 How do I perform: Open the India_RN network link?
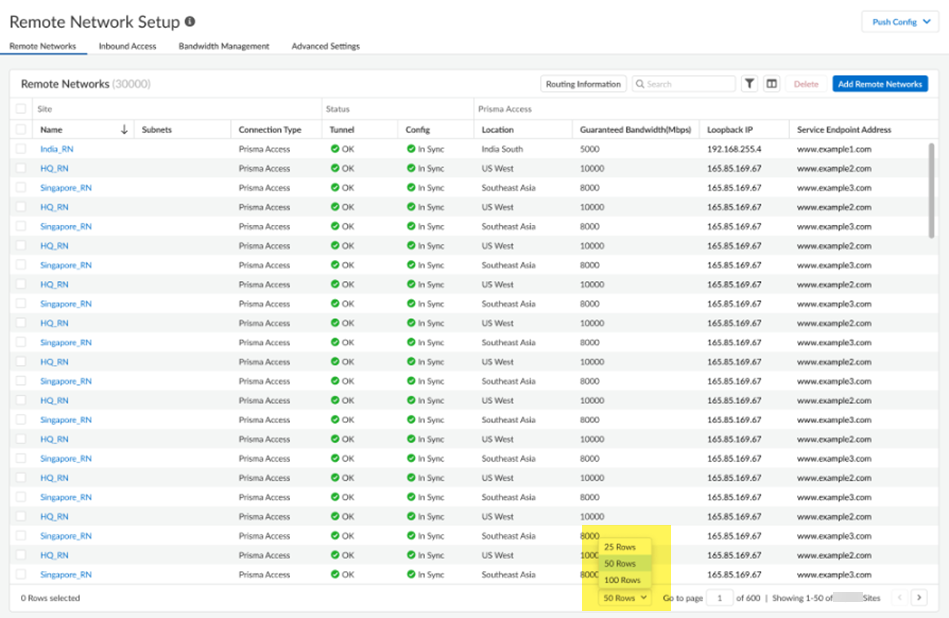[56, 149]
